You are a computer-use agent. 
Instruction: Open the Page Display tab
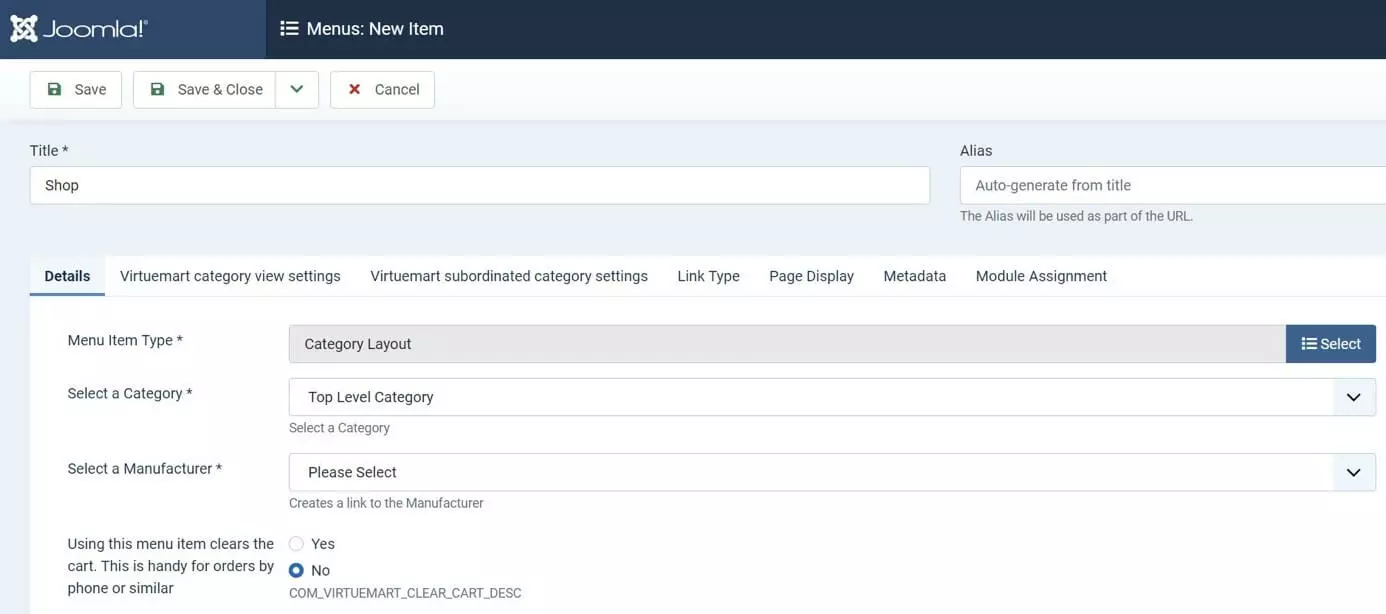[811, 276]
